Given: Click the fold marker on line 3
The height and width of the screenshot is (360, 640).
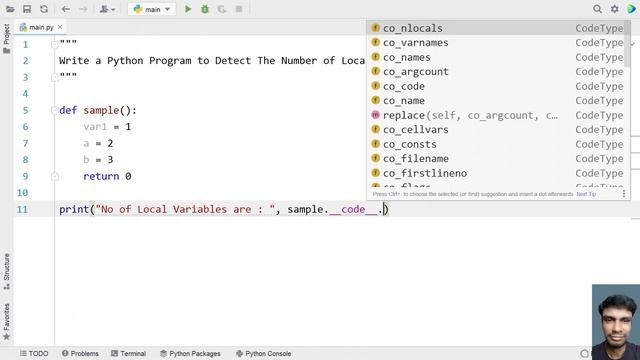Looking at the screenshot, I should click(x=55, y=77).
